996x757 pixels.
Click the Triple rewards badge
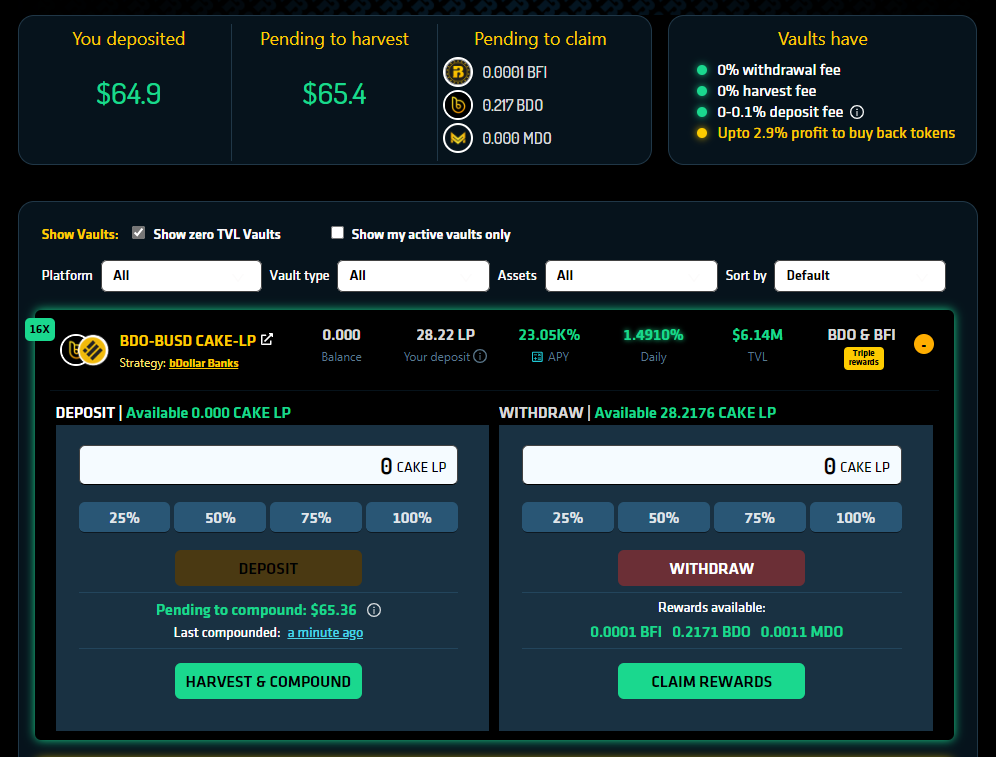tap(864, 358)
